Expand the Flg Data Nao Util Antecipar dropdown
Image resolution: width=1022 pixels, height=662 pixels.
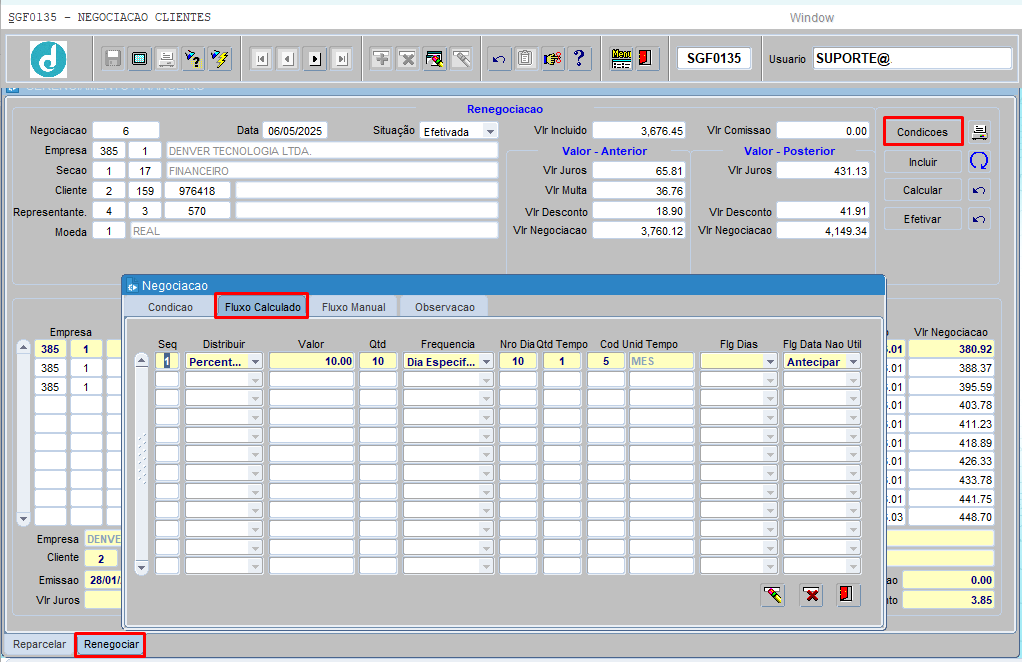coord(854,362)
